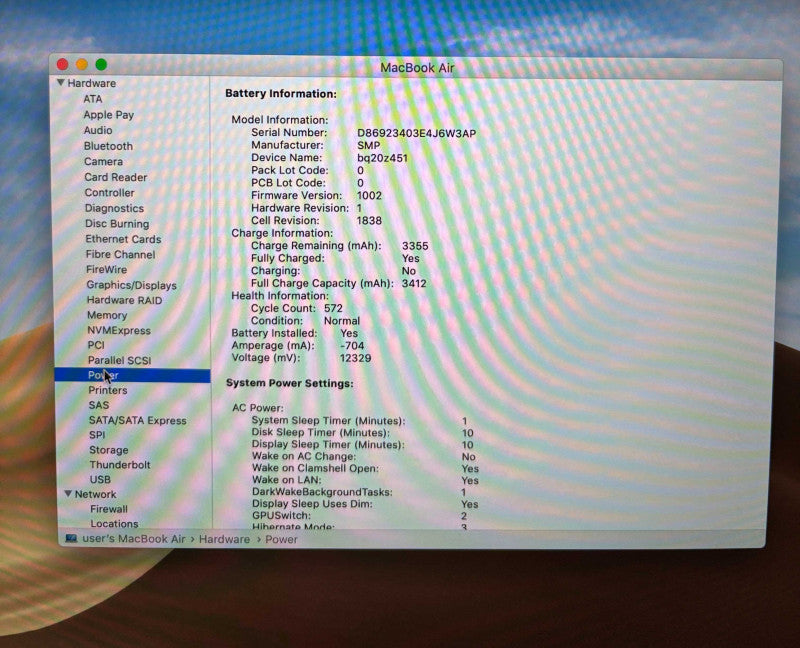This screenshot has height=648, width=800.
Task: Click firmware version value 1002
Action: pyautogui.click(x=369, y=195)
